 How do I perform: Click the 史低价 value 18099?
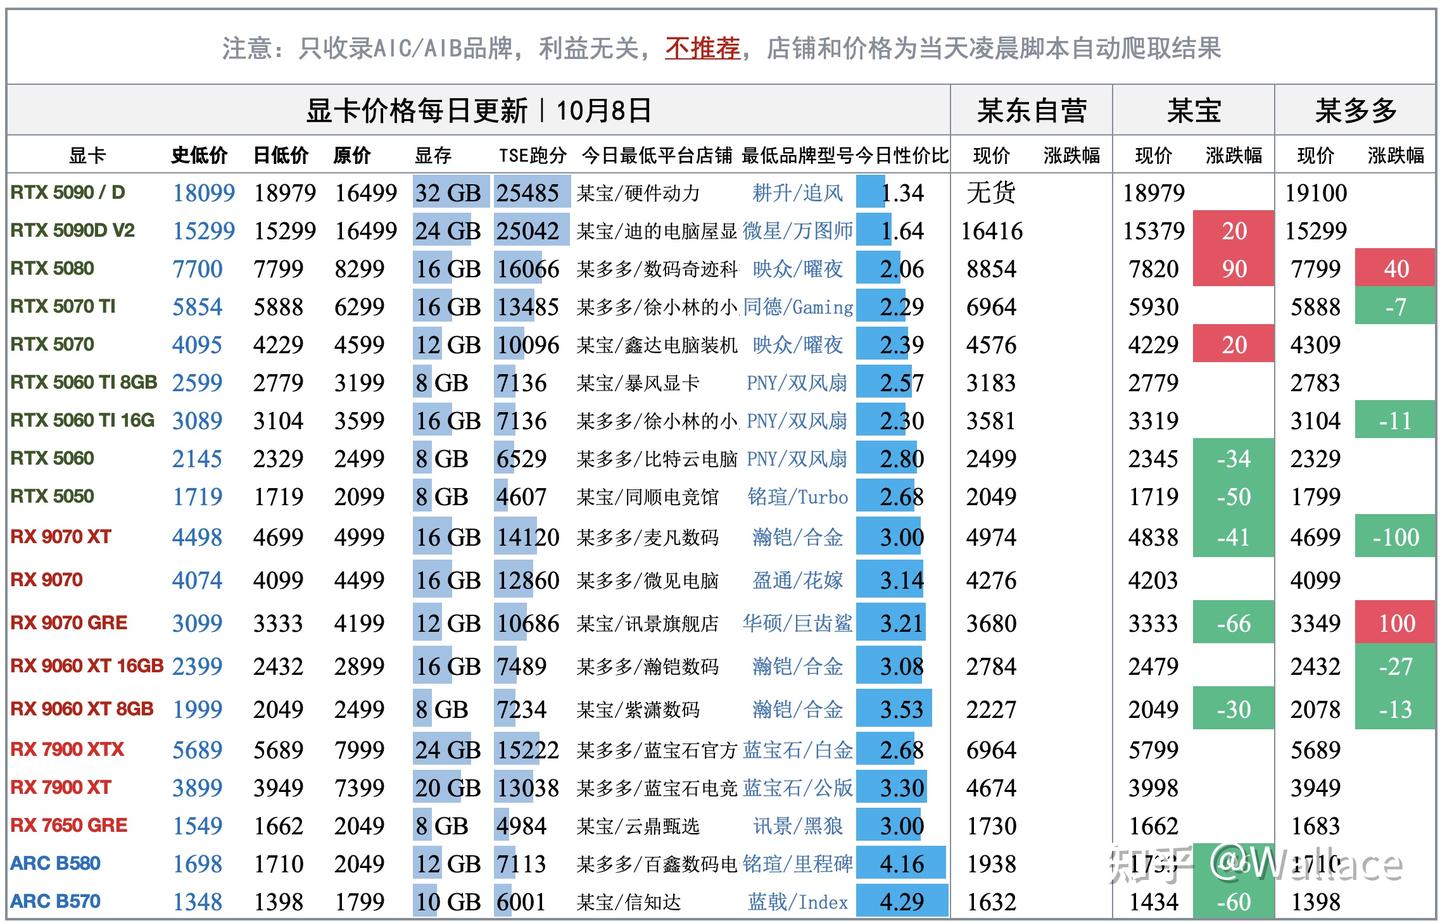[204, 193]
